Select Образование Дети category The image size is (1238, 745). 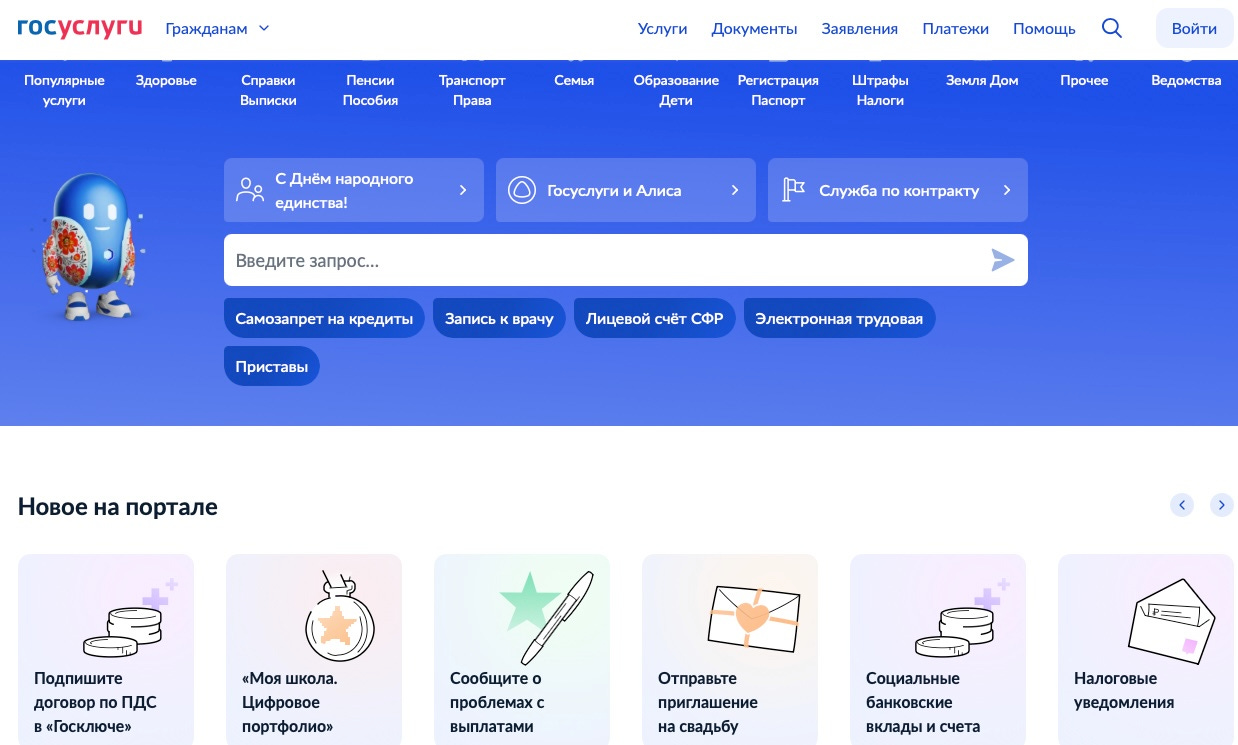tap(676, 90)
